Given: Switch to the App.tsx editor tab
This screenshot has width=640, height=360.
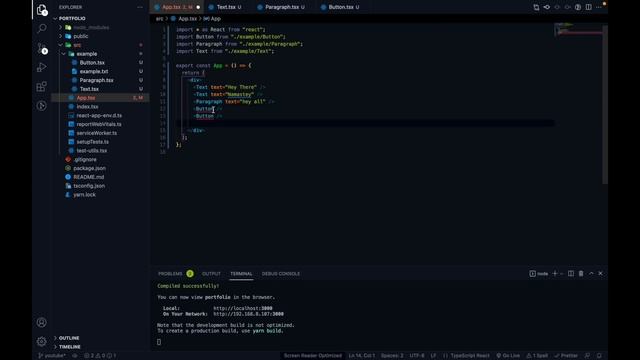Looking at the screenshot, I should (177, 7).
